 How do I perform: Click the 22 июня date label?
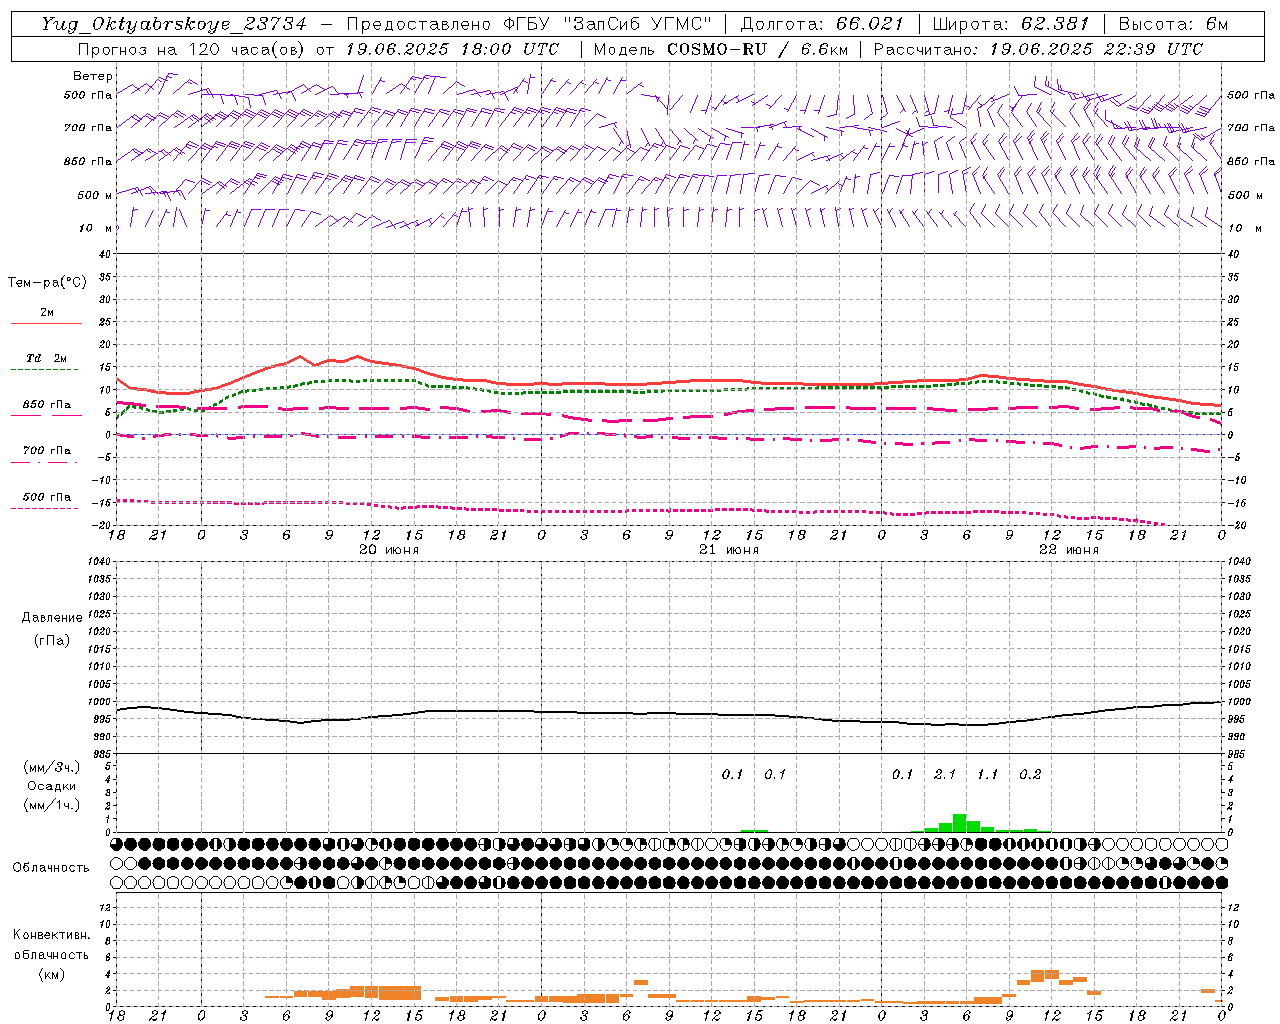[x=1069, y=550]
